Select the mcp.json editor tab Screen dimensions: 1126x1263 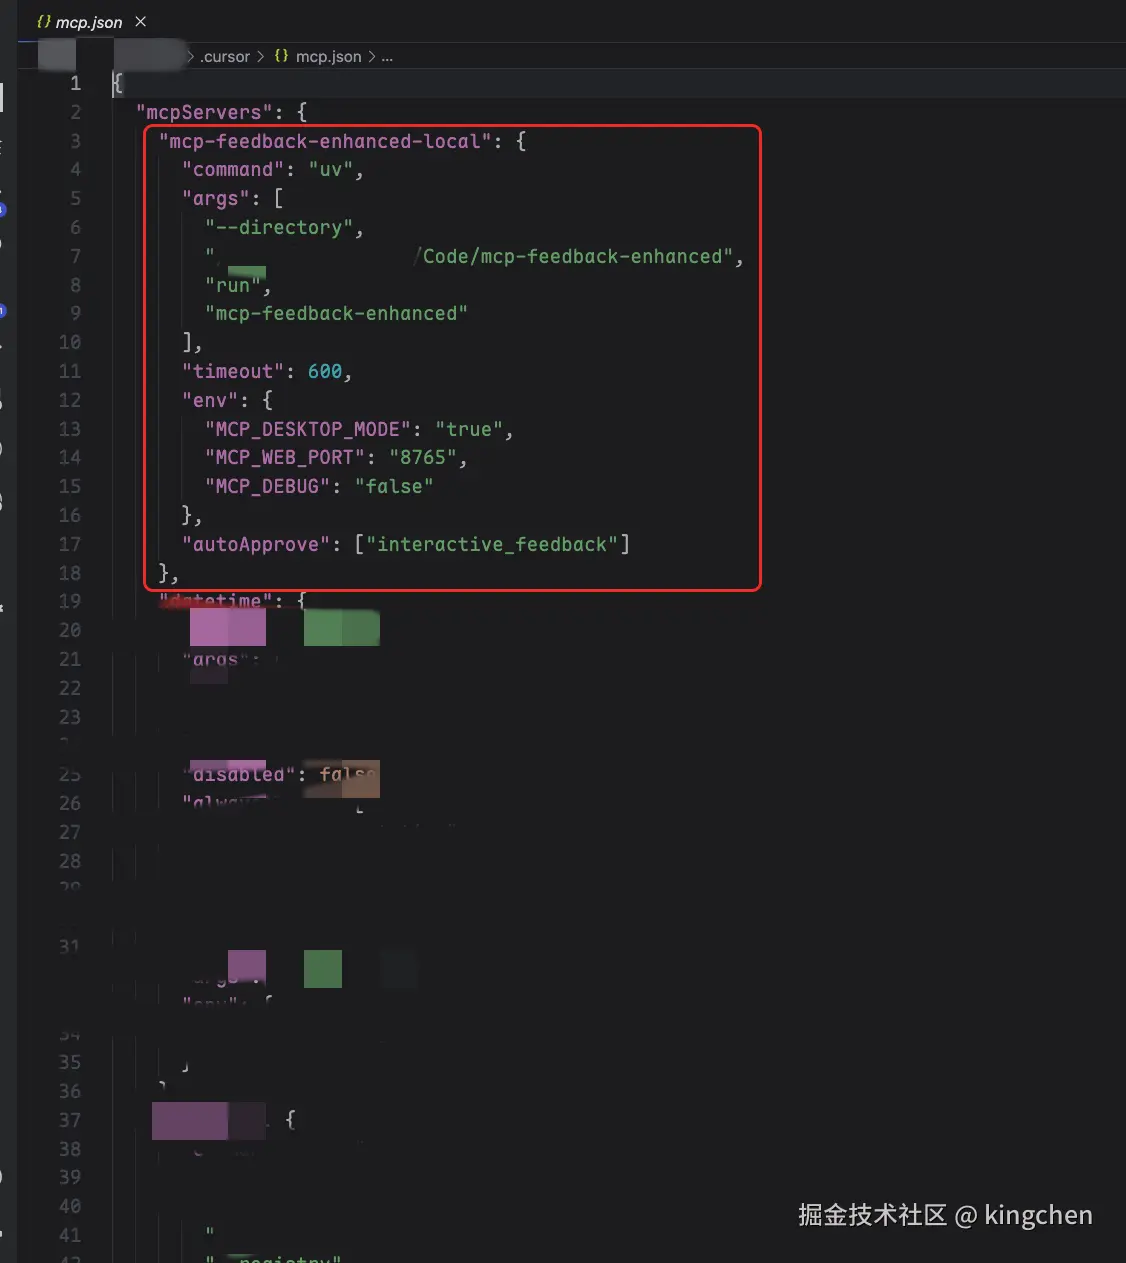(x=90, y=21)
